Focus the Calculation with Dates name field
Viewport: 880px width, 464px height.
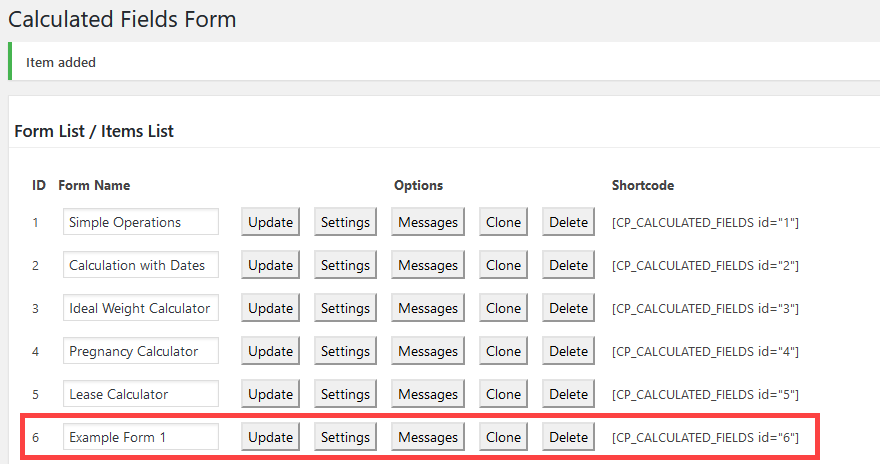pos(140,265)
